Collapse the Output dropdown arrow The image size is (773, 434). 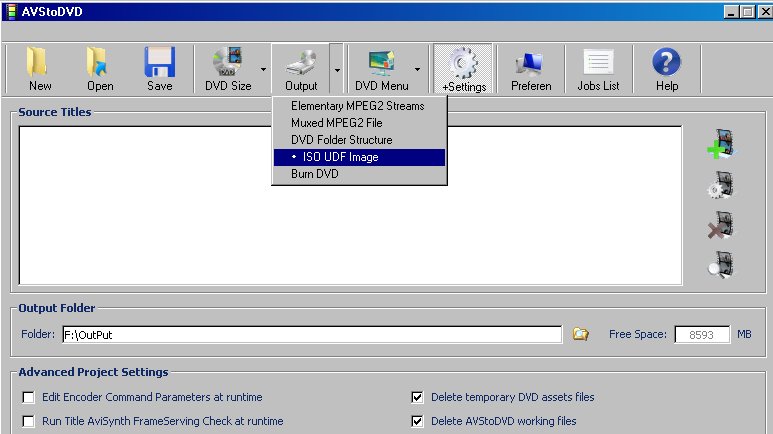pyautogui.click(x=337, y=69)
